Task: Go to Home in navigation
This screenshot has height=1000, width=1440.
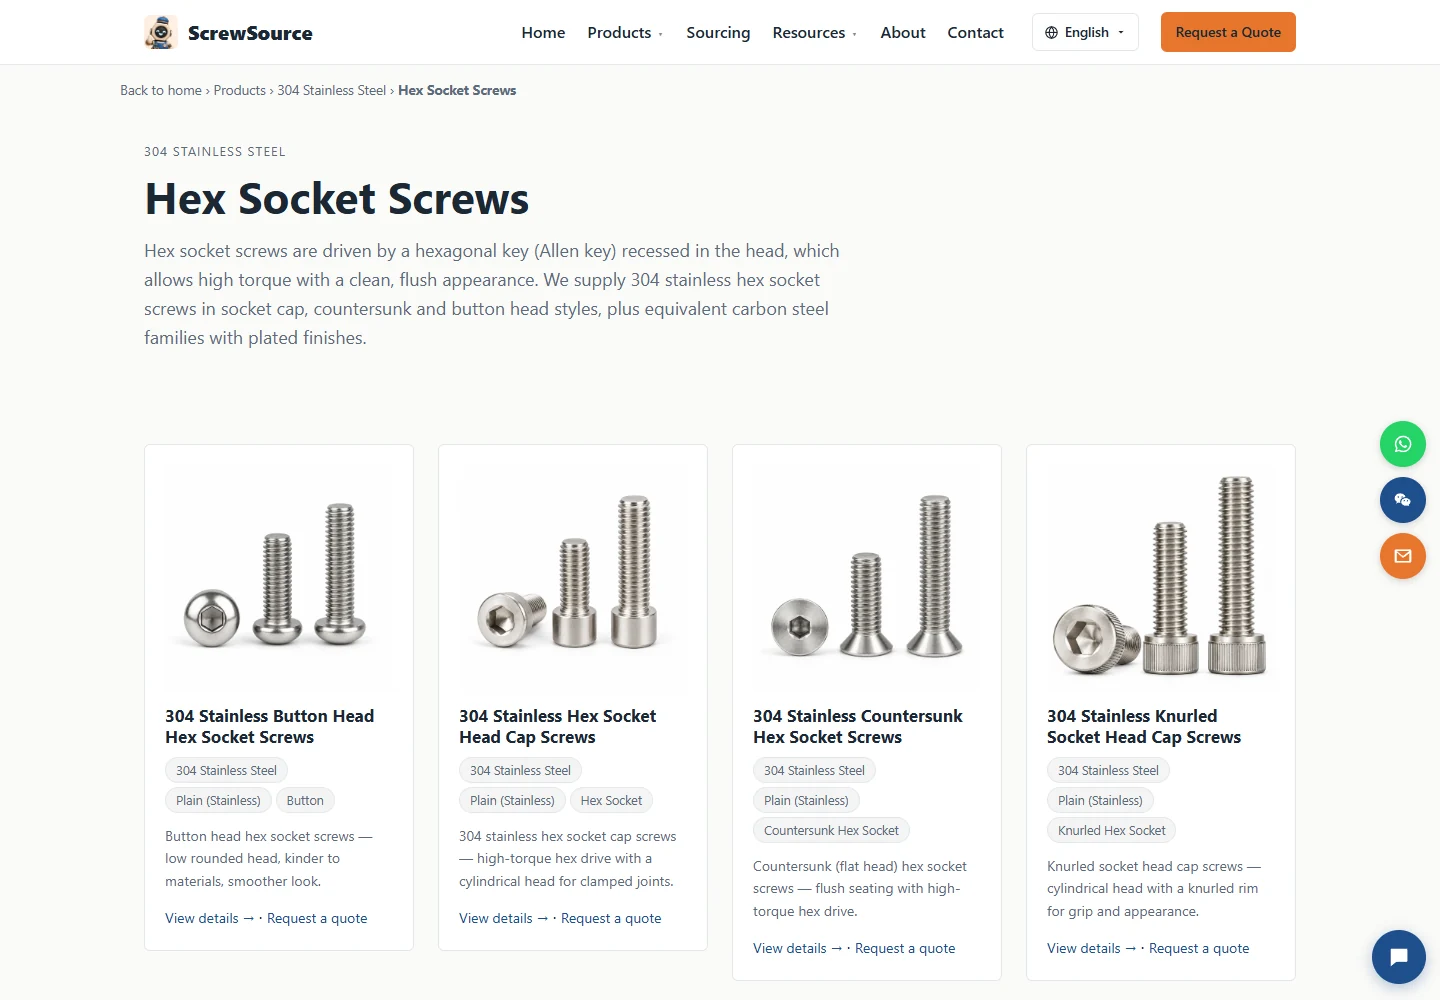Action: (x=543, y=33)
